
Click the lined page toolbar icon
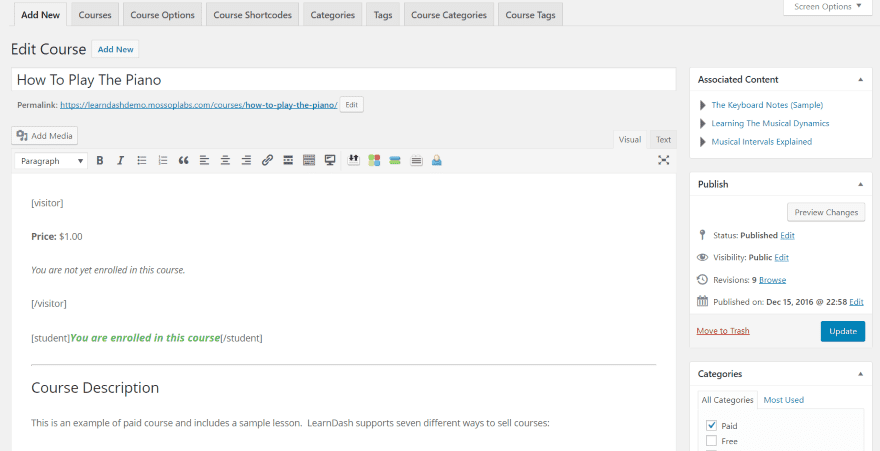416,161
